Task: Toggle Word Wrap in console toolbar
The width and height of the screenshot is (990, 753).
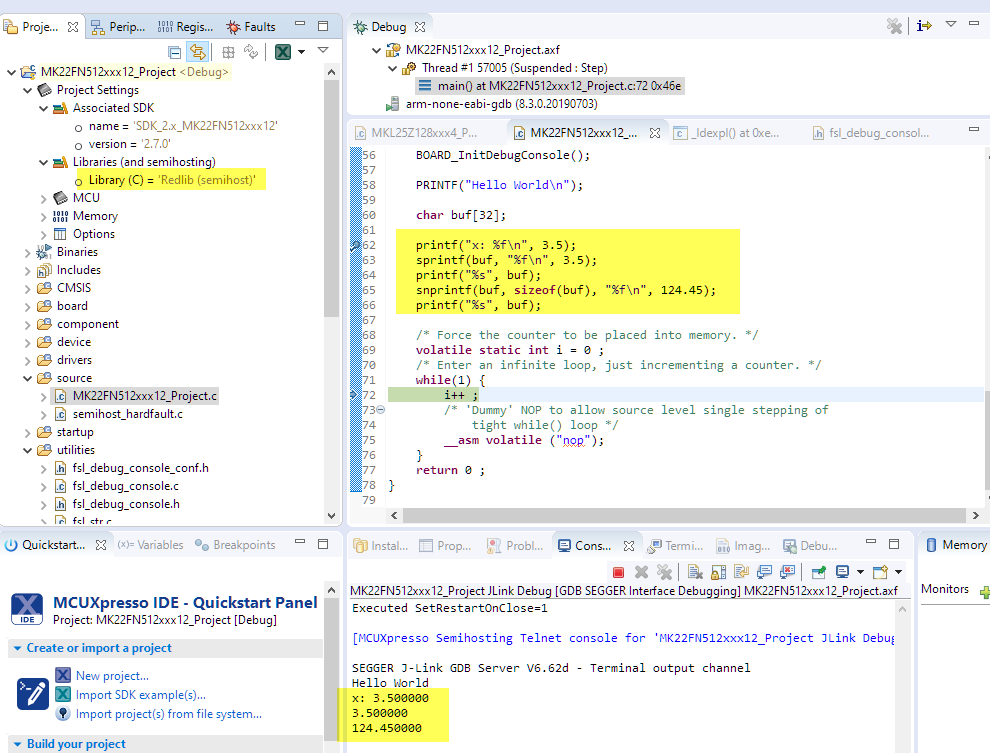Action: (741, 572)
